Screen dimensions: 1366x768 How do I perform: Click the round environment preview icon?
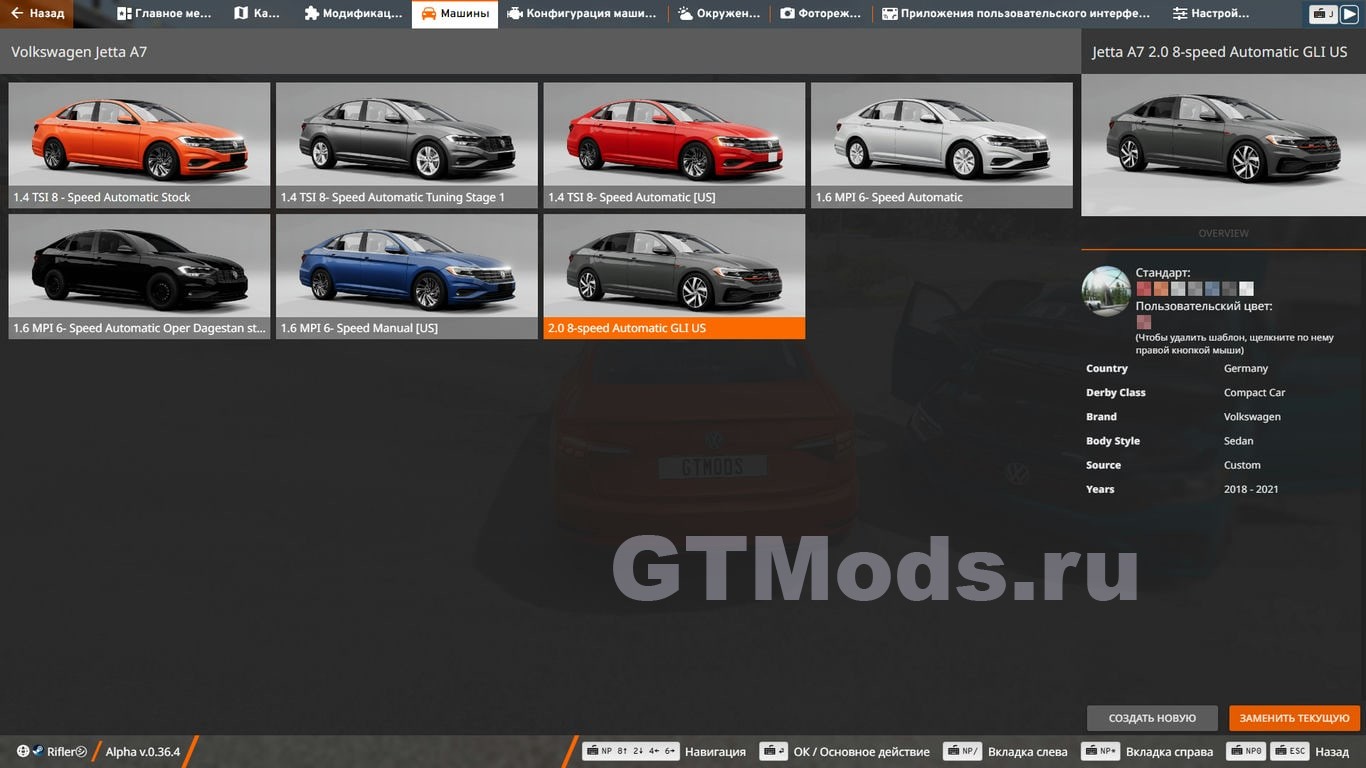pyautogui.click(x=1106, y=291)
